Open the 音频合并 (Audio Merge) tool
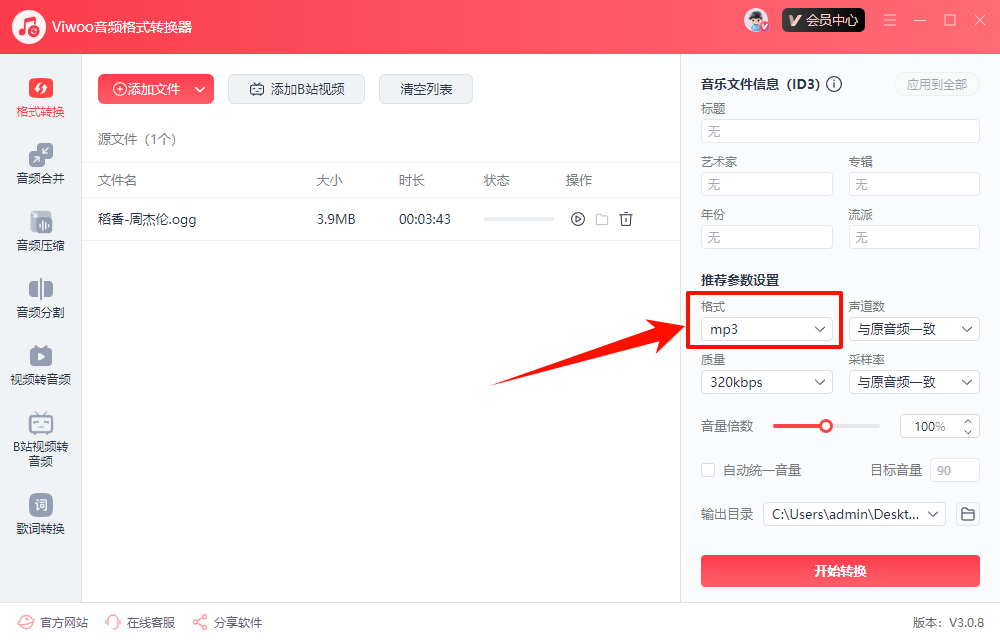The height and width of the screenshot is (640, 1000). point(40,163)
